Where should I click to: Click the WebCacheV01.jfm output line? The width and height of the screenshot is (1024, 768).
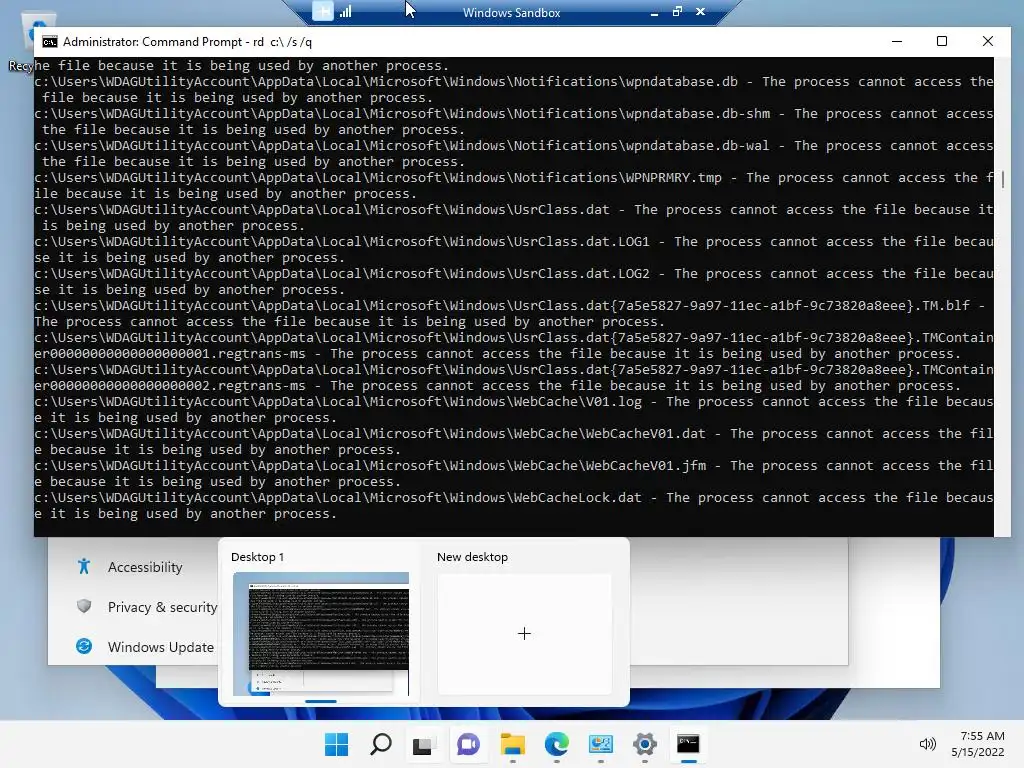coord(514,473)
